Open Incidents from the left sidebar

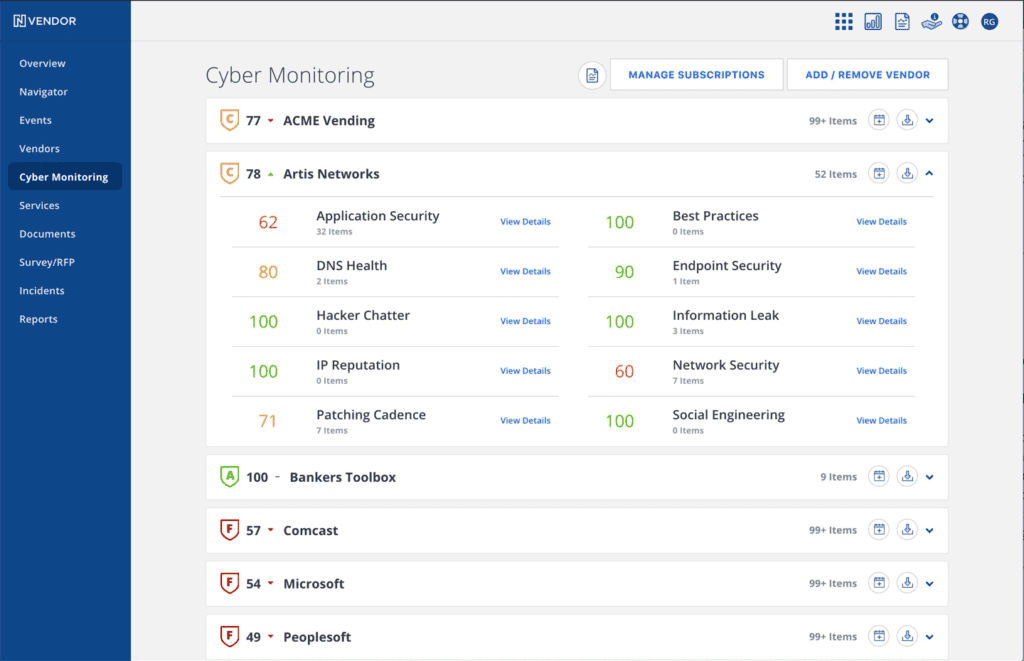pos(41,290)
